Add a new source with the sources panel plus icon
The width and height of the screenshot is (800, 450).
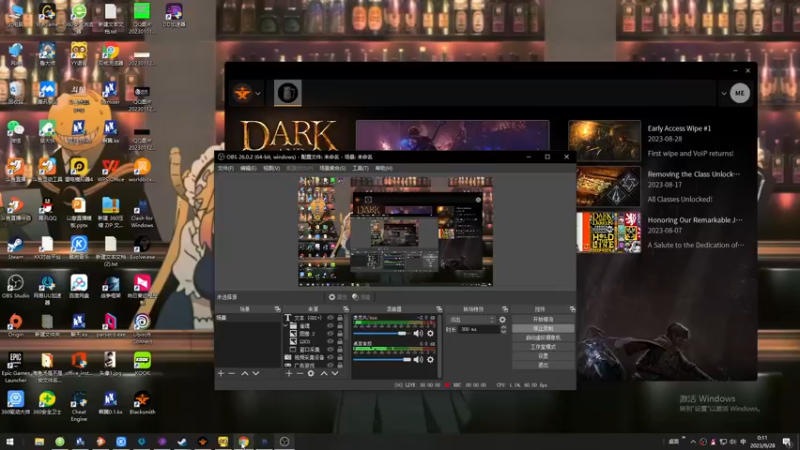(x=289, y=373)
